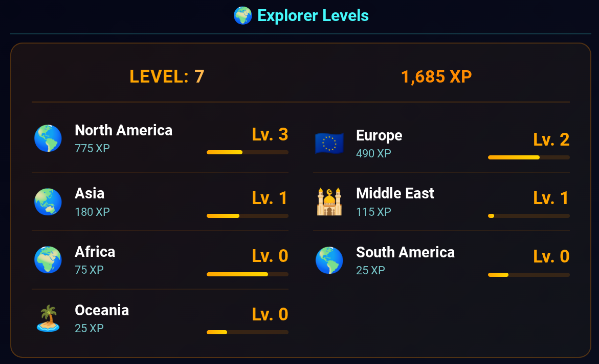
Task: Select the Middle East region name
Action: (395, 193)
